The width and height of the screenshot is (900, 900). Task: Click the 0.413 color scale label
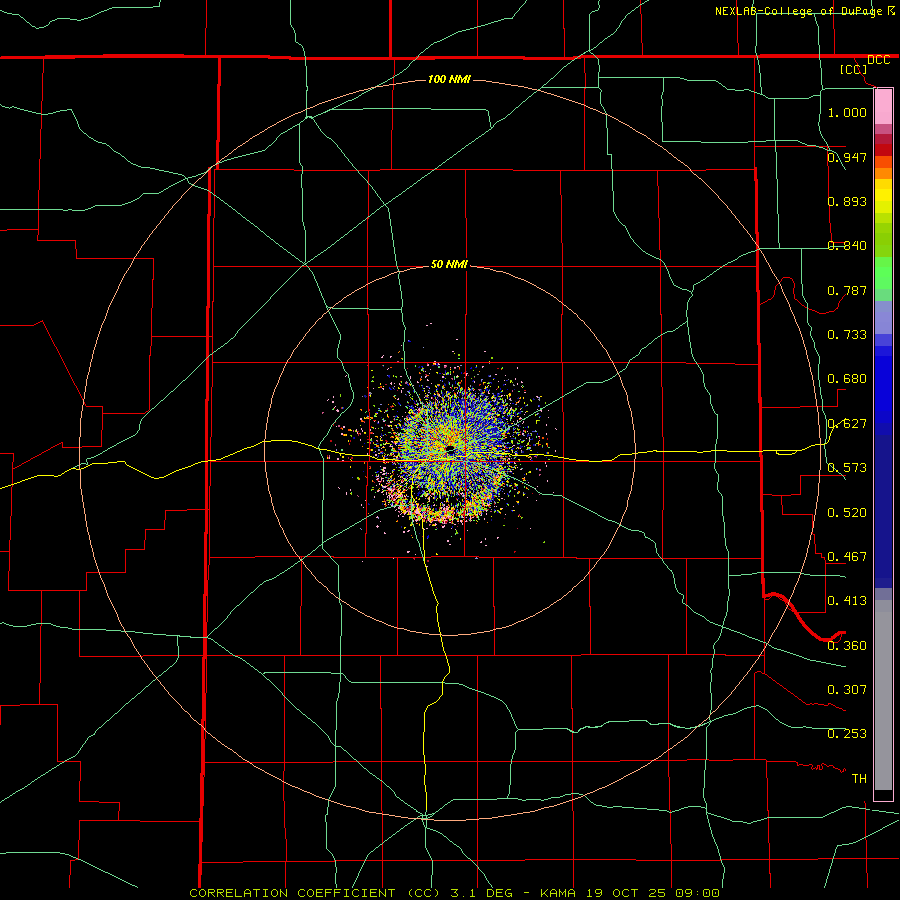847,600
